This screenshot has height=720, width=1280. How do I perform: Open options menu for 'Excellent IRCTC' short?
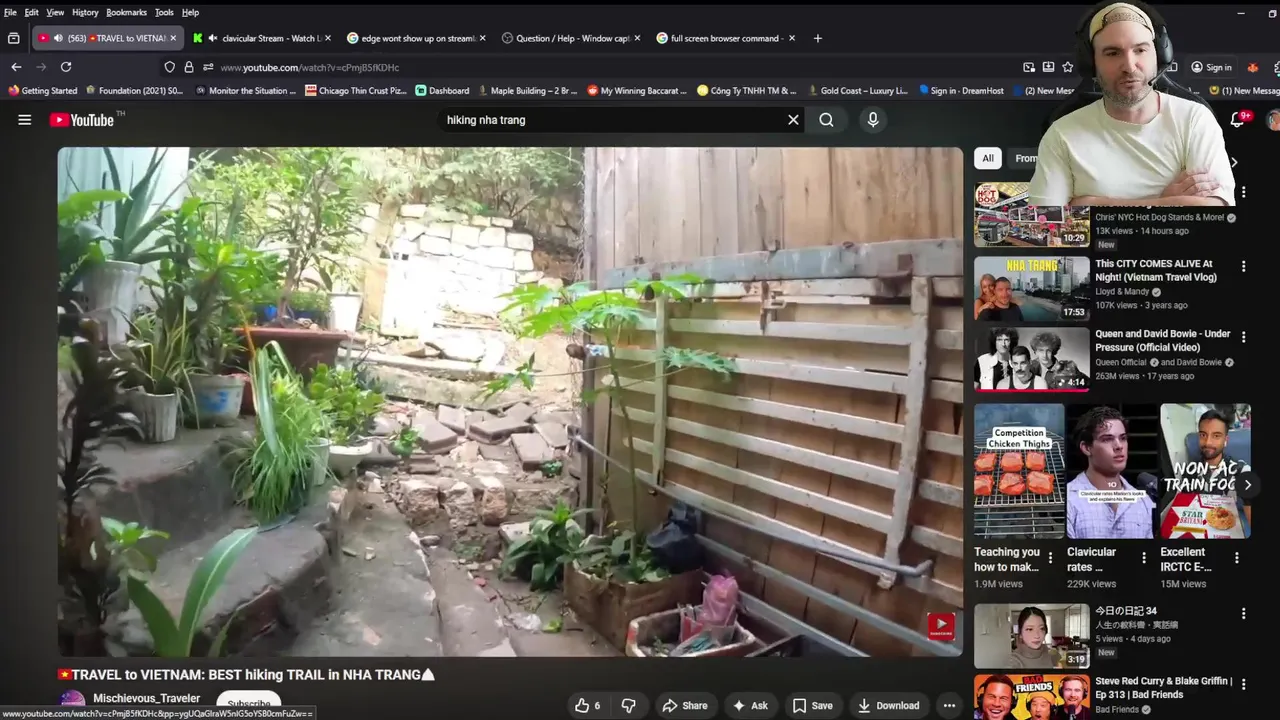click(x=1237, y=558)
